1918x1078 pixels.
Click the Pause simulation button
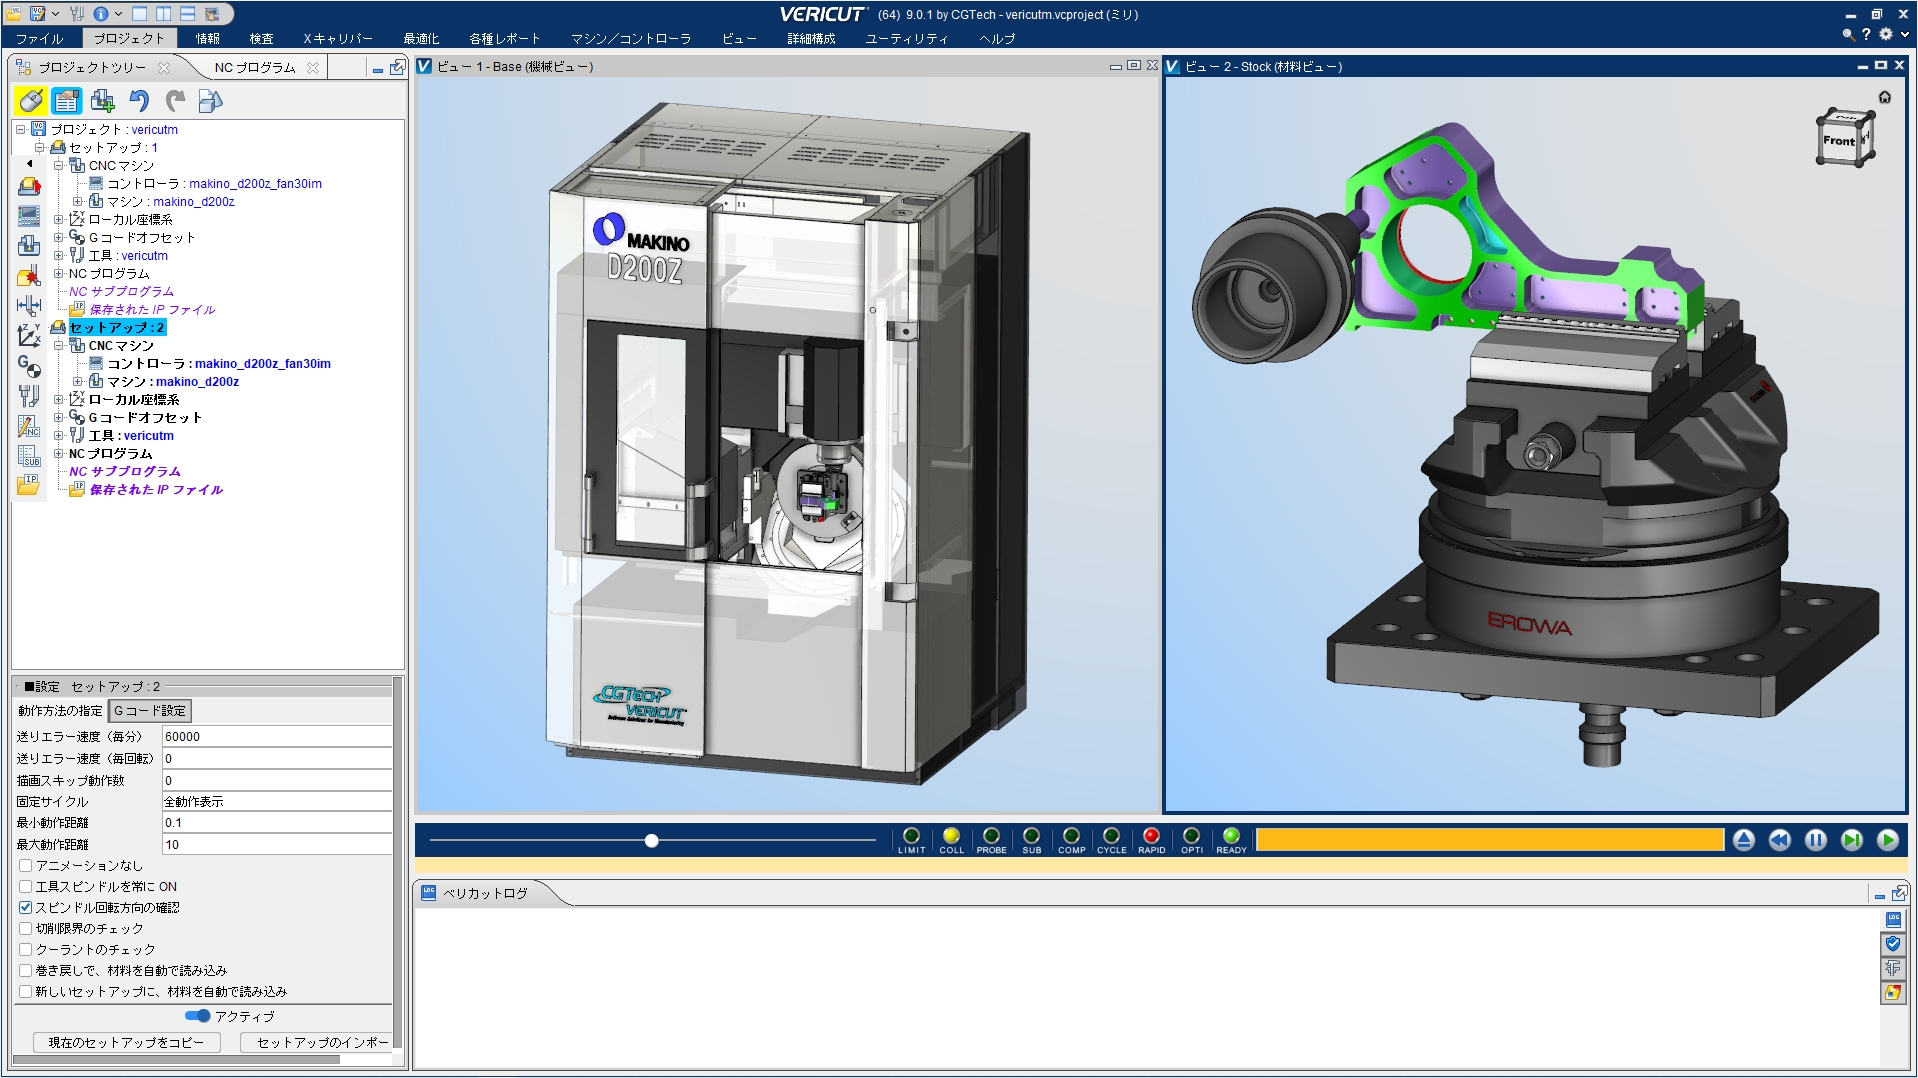(x=1816, y=840)
